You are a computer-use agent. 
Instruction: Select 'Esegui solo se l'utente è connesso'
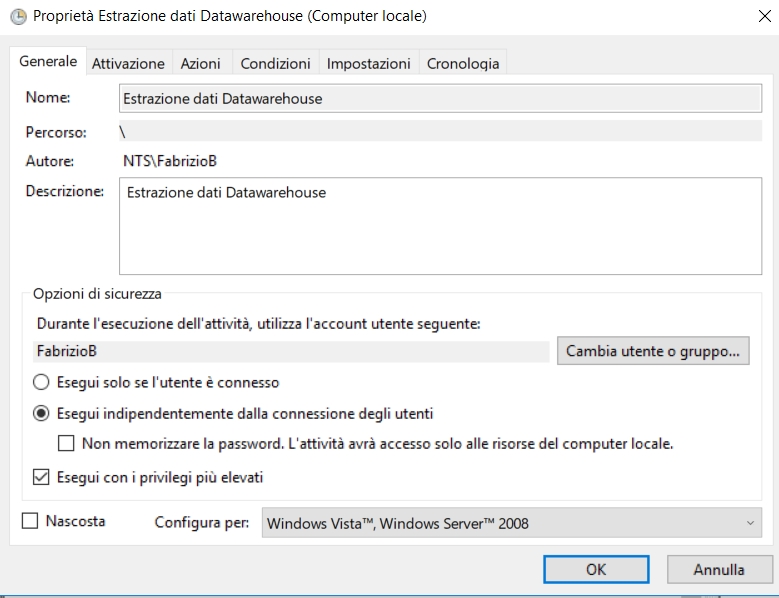pyautogui.click(x=41, y=382)
